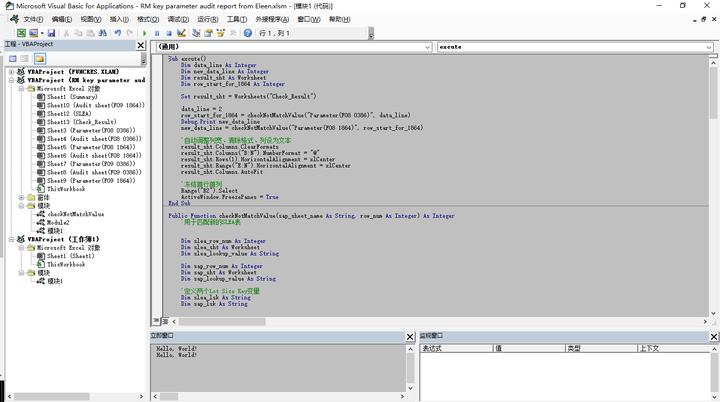Click the View Microsoft Excel icon
This screenshot has height=402, width=720.
click(x=21, y=33)
